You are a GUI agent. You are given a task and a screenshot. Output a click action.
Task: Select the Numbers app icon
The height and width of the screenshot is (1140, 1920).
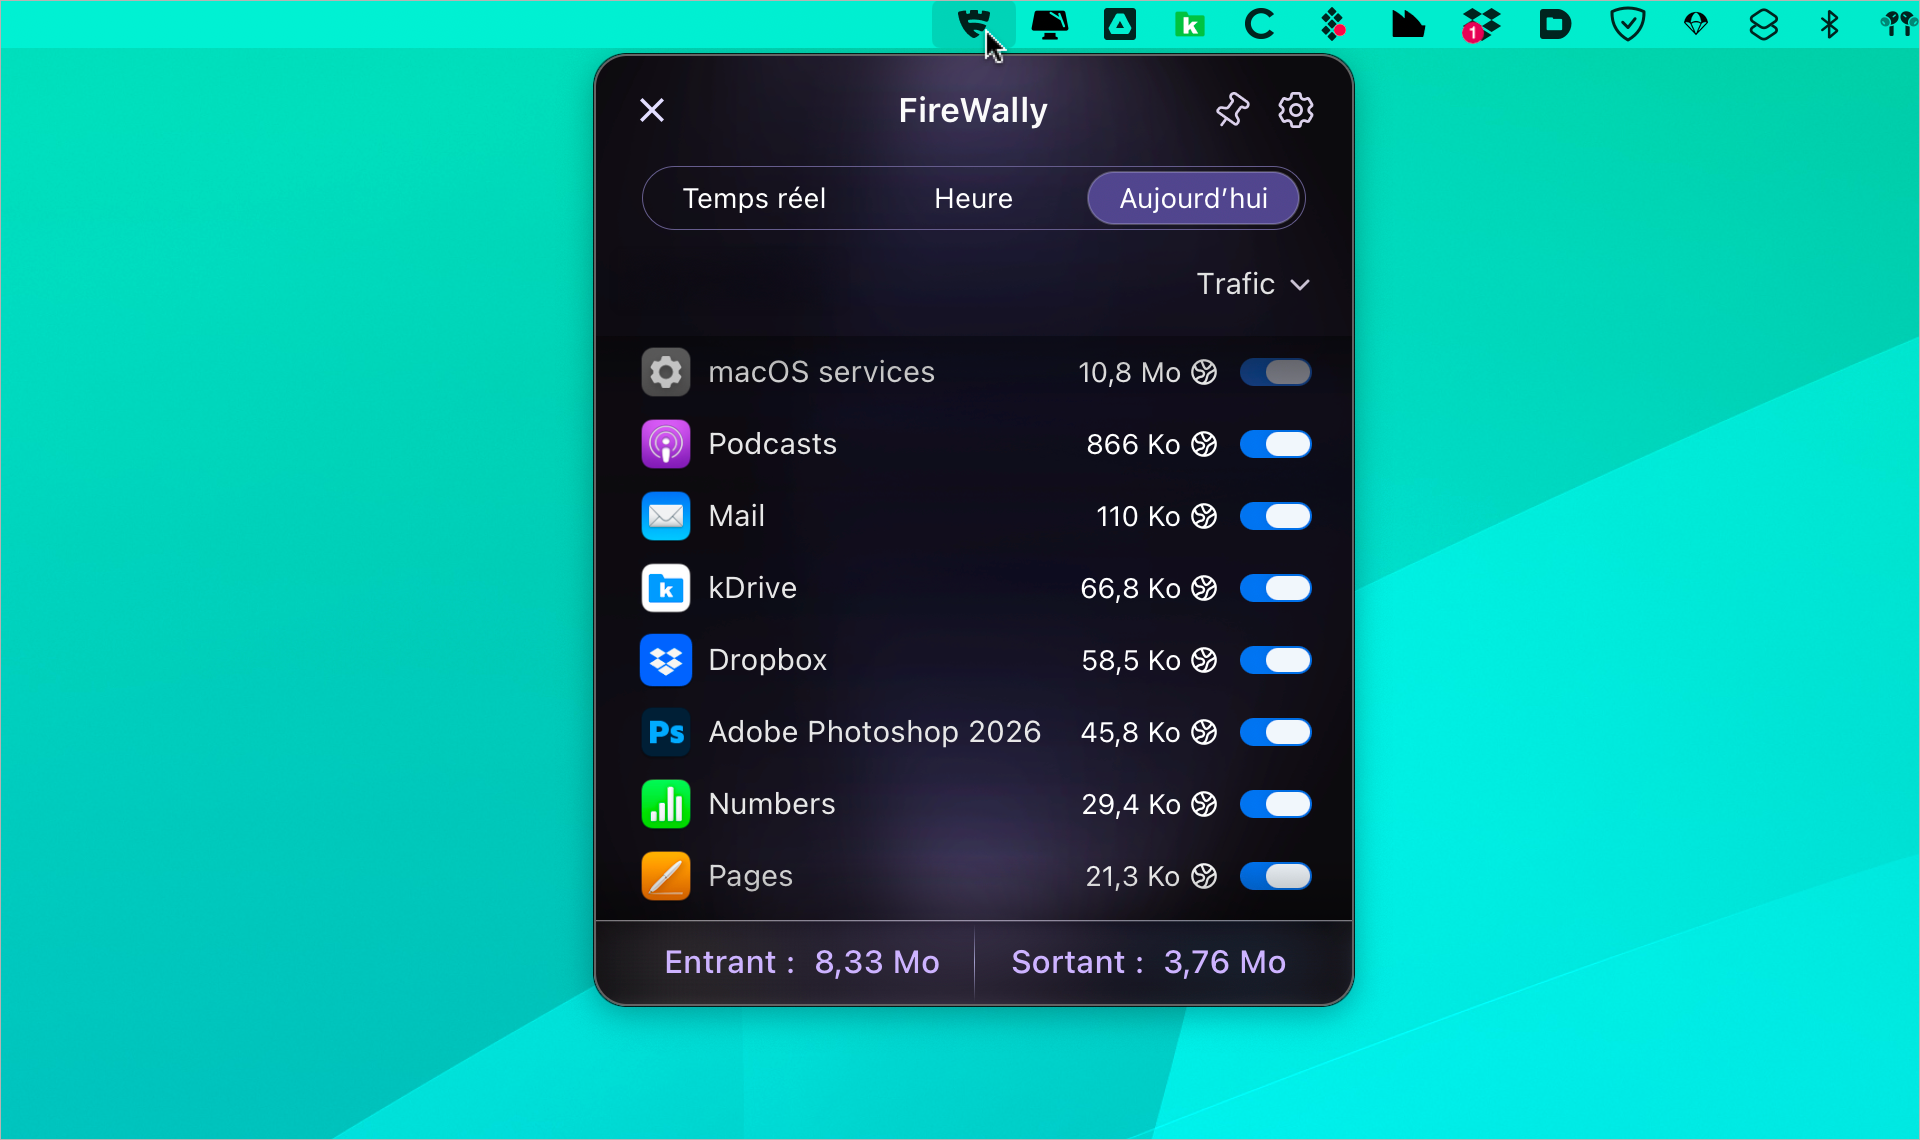tap(665, 804)
